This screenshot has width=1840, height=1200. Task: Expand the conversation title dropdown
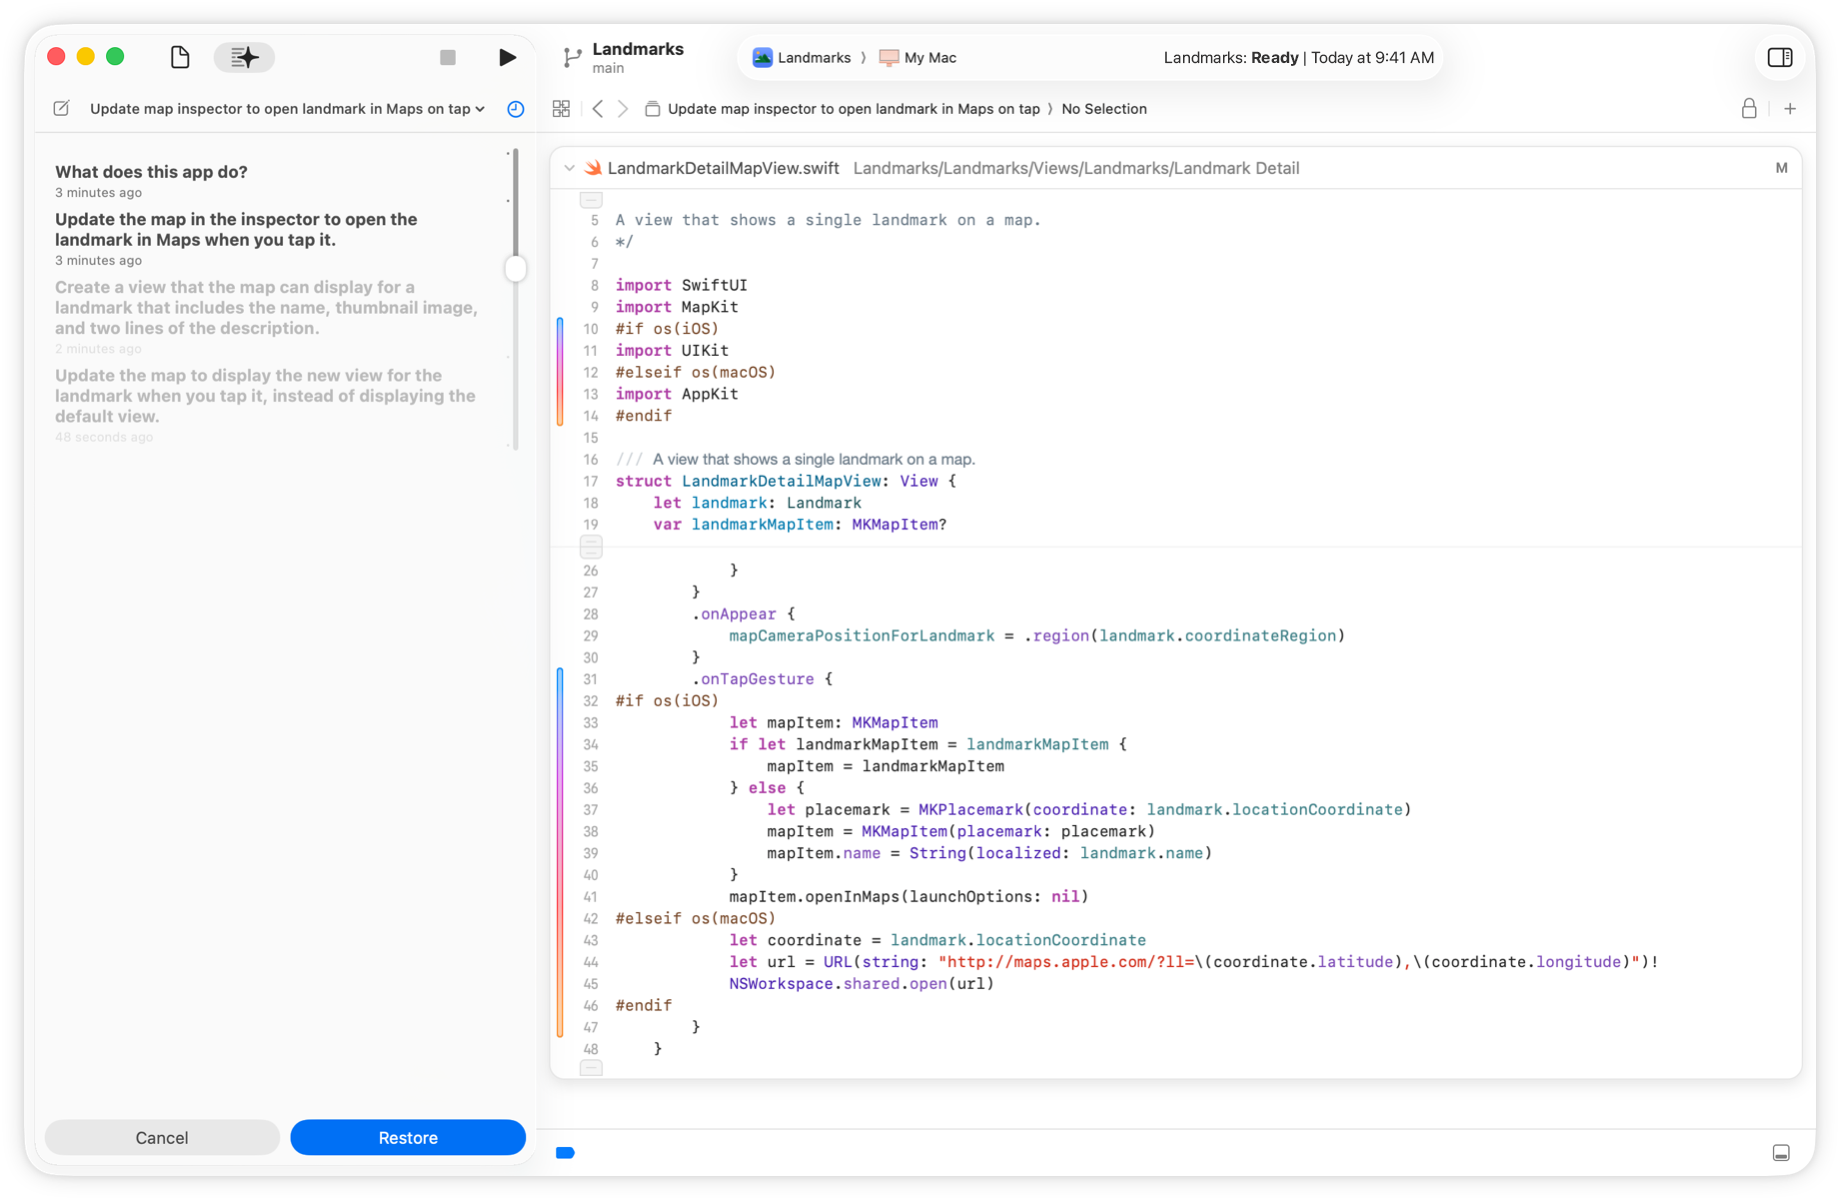[x=479, y=109]
